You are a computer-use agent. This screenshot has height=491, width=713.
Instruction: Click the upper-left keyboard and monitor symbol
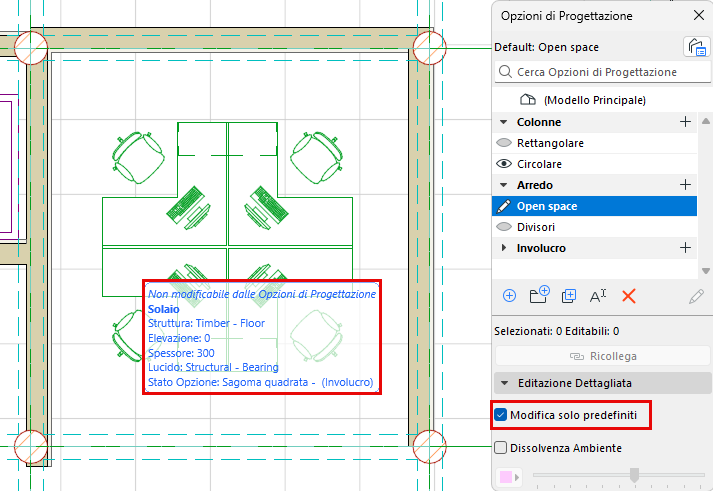189,207
